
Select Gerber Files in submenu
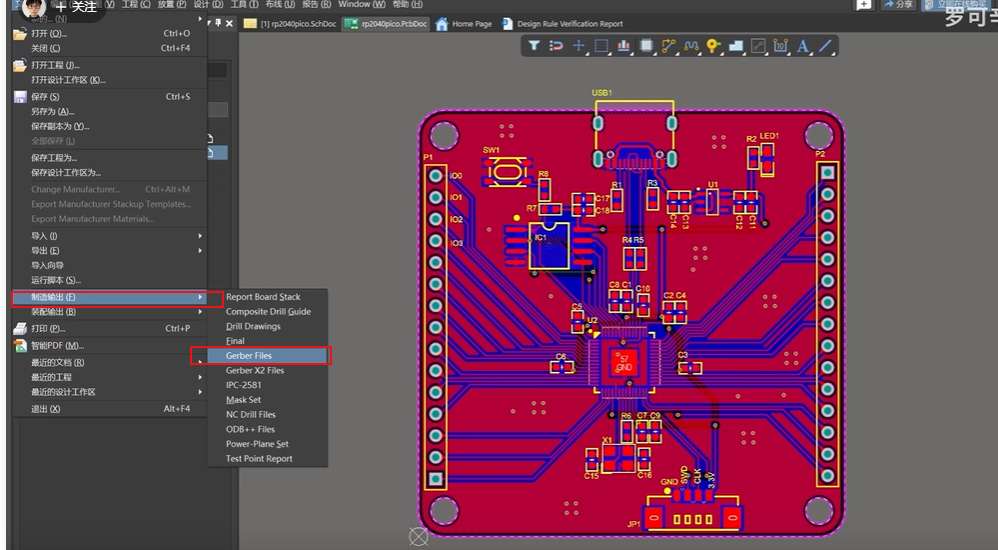267,355
